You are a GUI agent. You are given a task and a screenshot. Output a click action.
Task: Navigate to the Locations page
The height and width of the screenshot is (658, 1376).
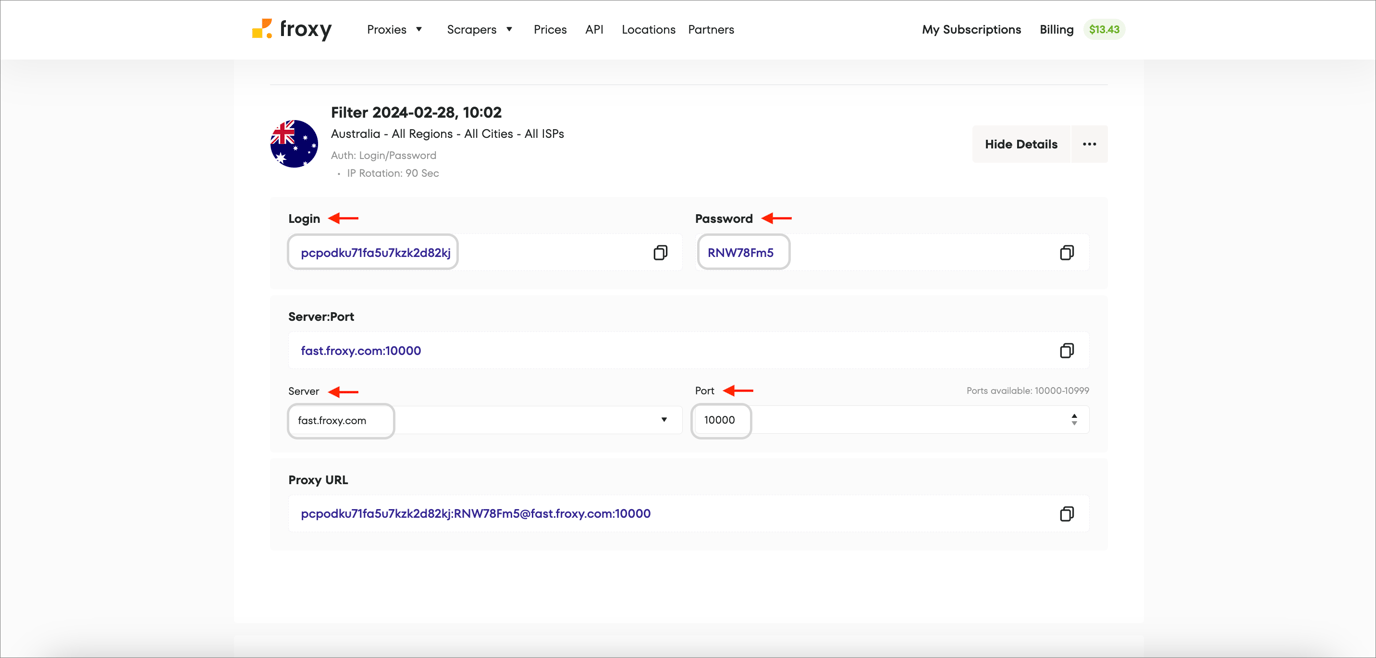click(648, 29)
